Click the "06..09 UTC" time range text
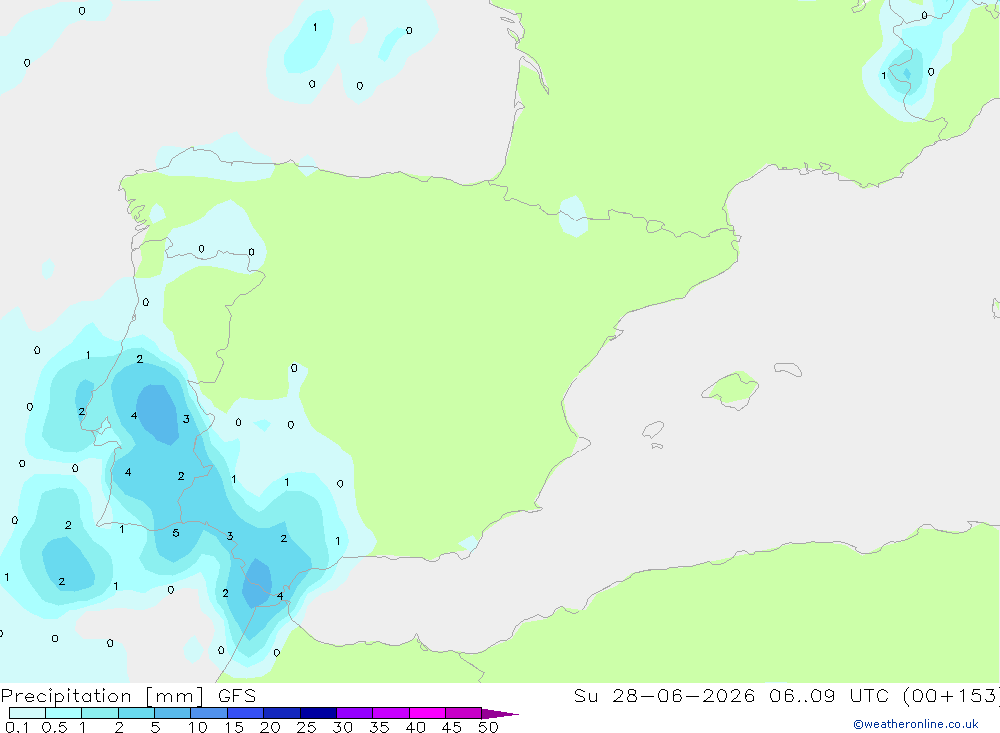Screen dimensions: 1000x733 click(828, 696)
